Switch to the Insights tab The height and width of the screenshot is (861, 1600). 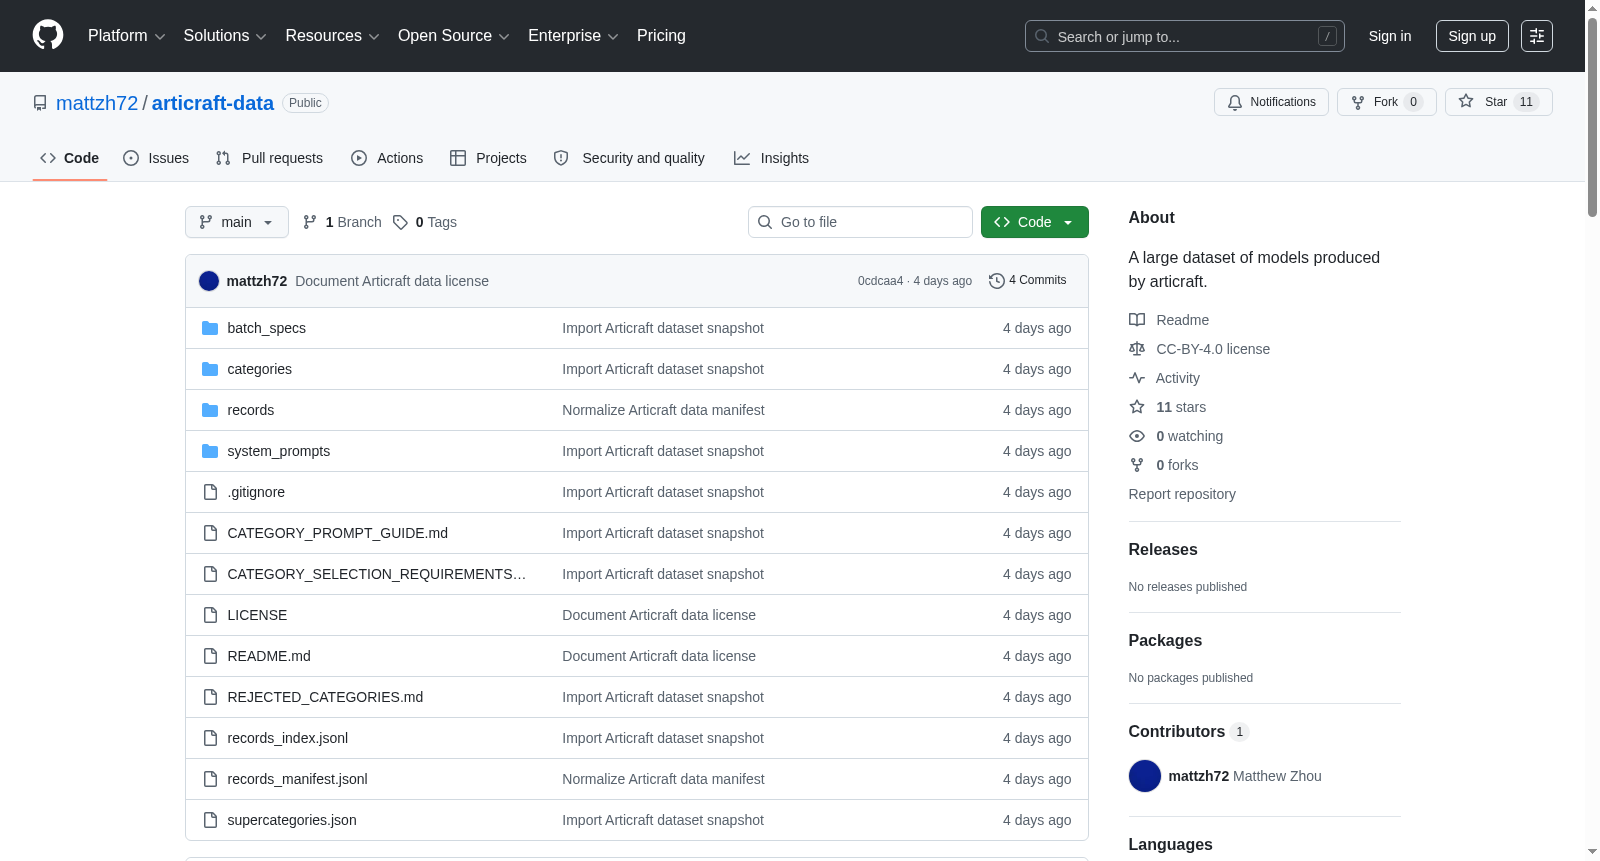coord(771,158)
